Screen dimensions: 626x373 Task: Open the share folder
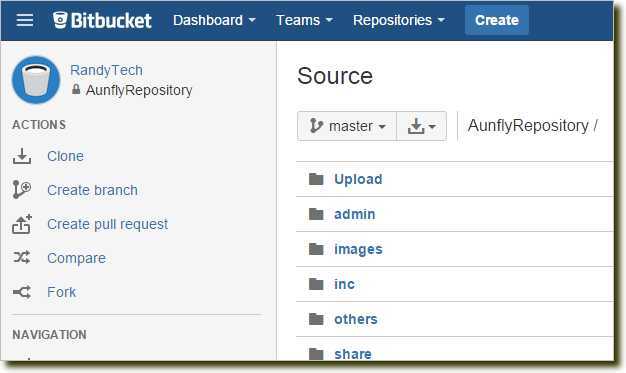click(353, 354)
